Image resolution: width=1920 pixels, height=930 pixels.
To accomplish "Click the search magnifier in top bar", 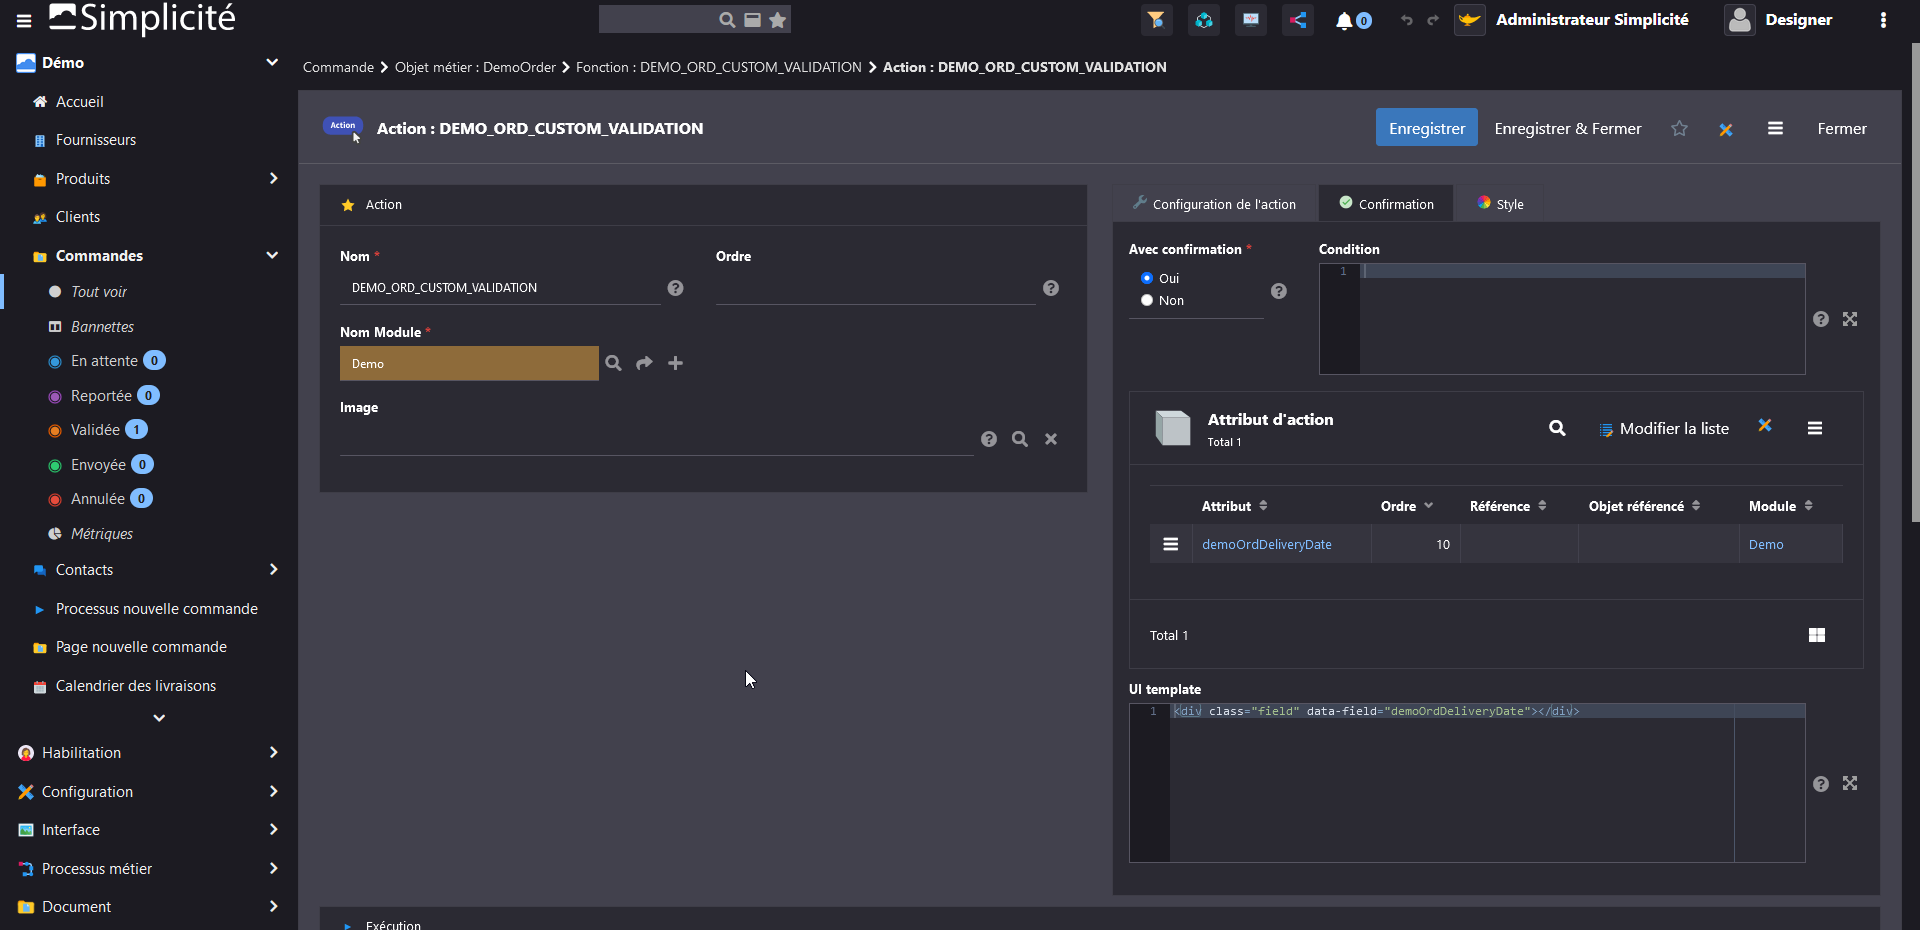I will tap(727, 20).
